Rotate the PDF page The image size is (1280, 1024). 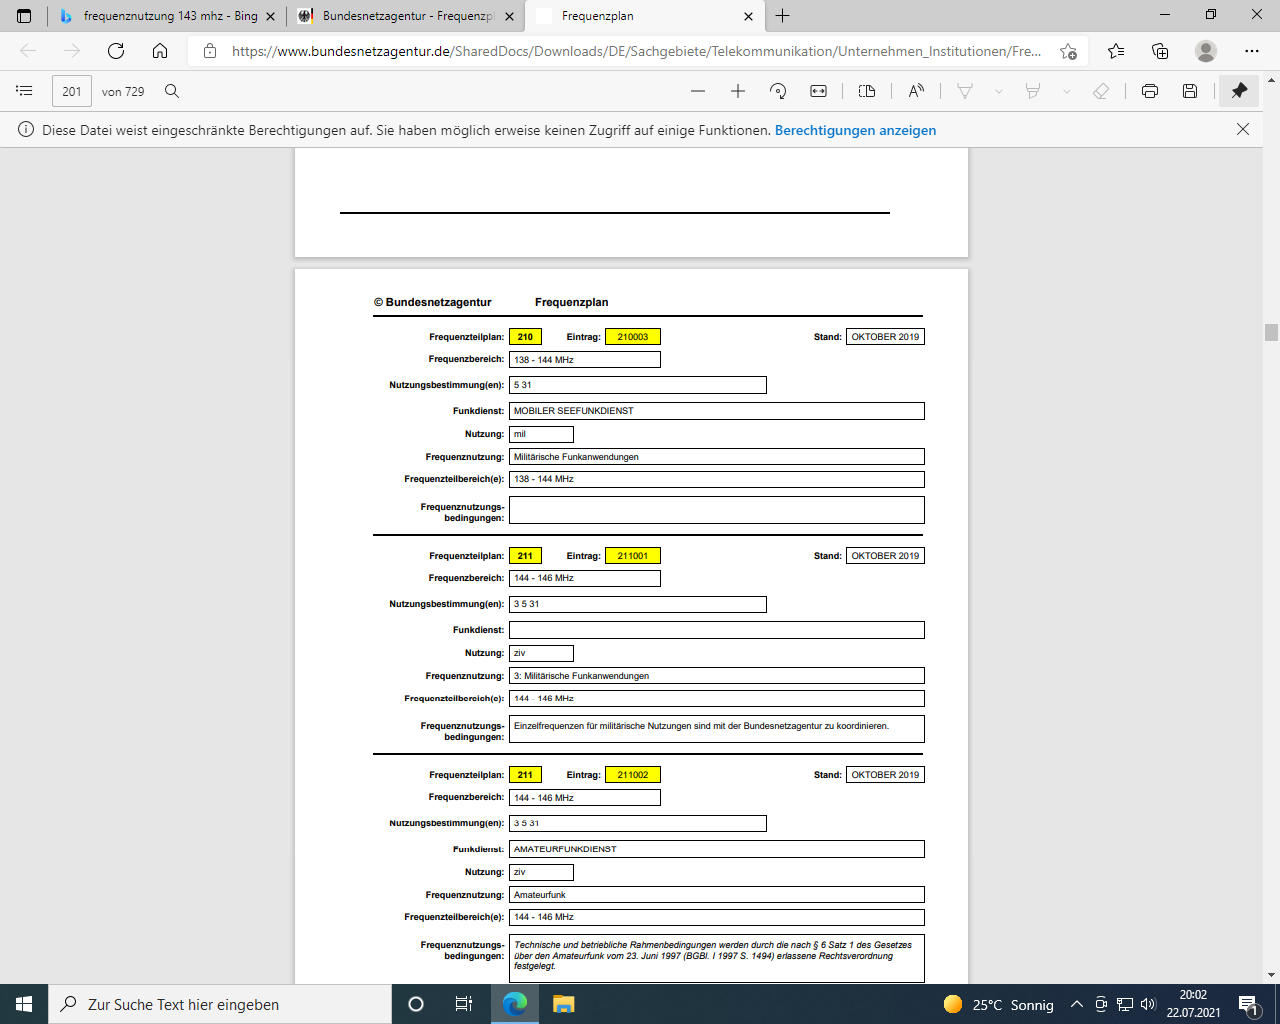778,91
